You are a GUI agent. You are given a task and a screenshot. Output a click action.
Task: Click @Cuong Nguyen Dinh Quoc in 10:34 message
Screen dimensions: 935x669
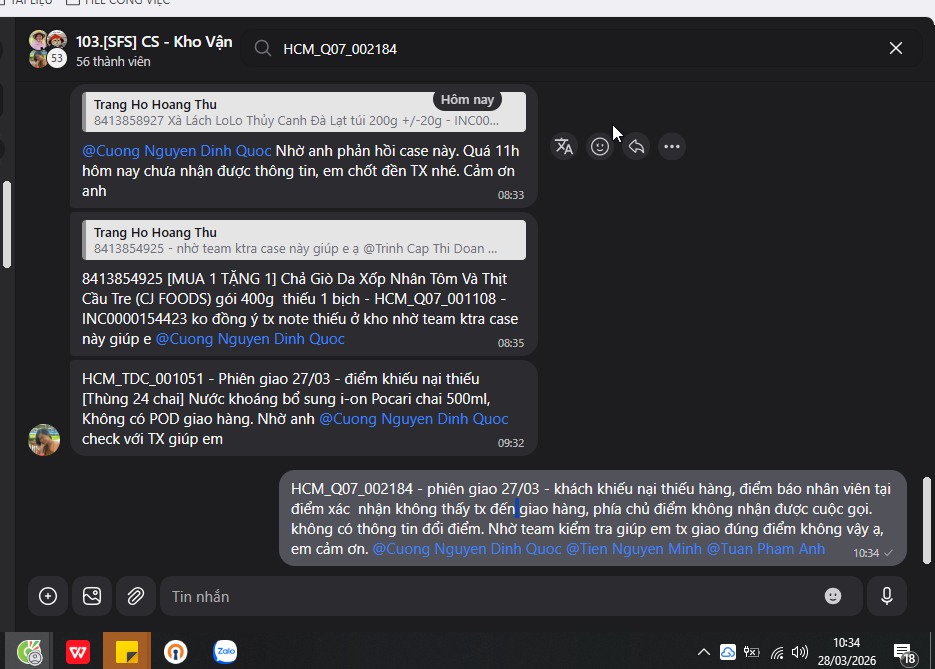(467, 549)
